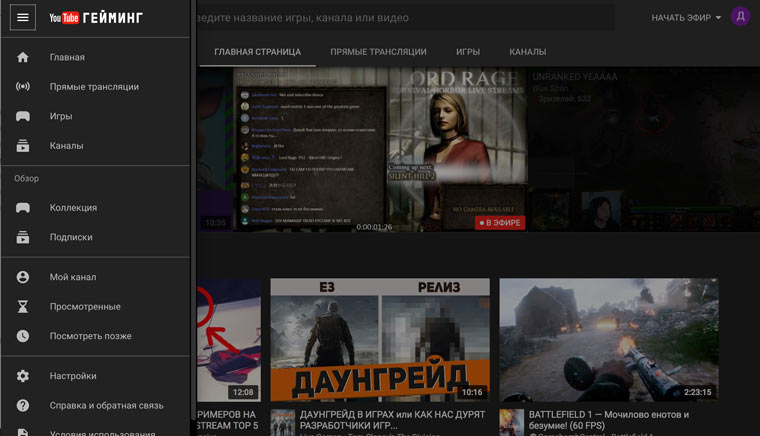Viewport: 760px width, 436px height.
Task: Click the В ЭФИРЕ live badge
Action: click(x=500, y=223)
